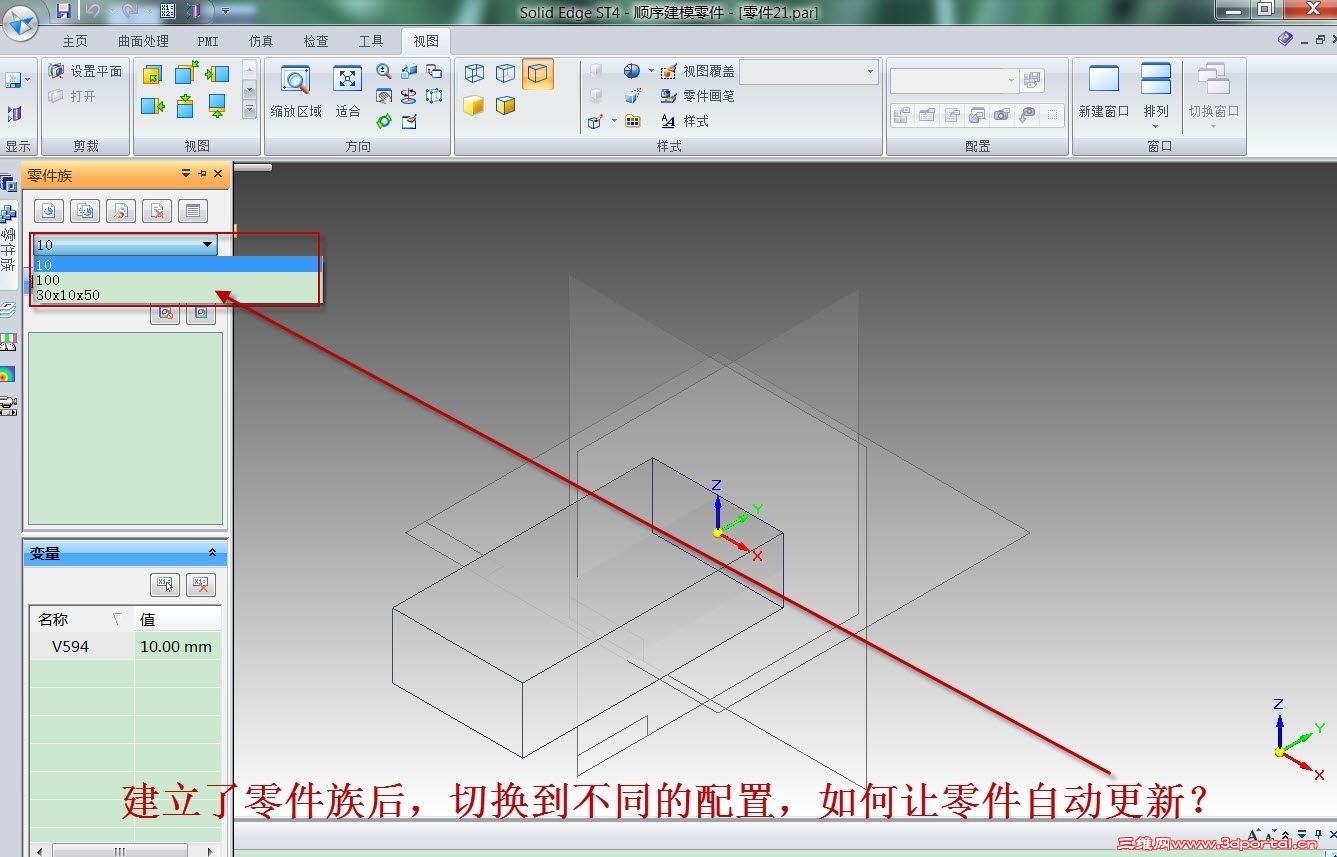Open the family member dropdown showing 10
The height and width of the screenshot is (857, 1337).
tap(125, 244)
